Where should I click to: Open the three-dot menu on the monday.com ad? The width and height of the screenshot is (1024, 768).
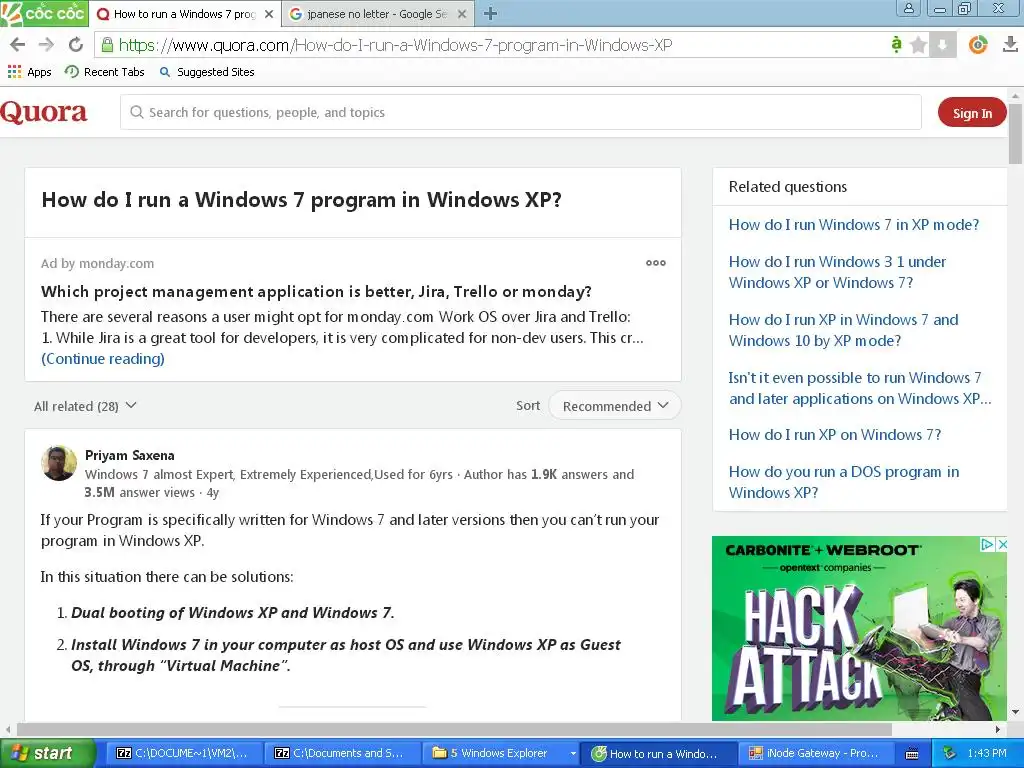(656, 263)
